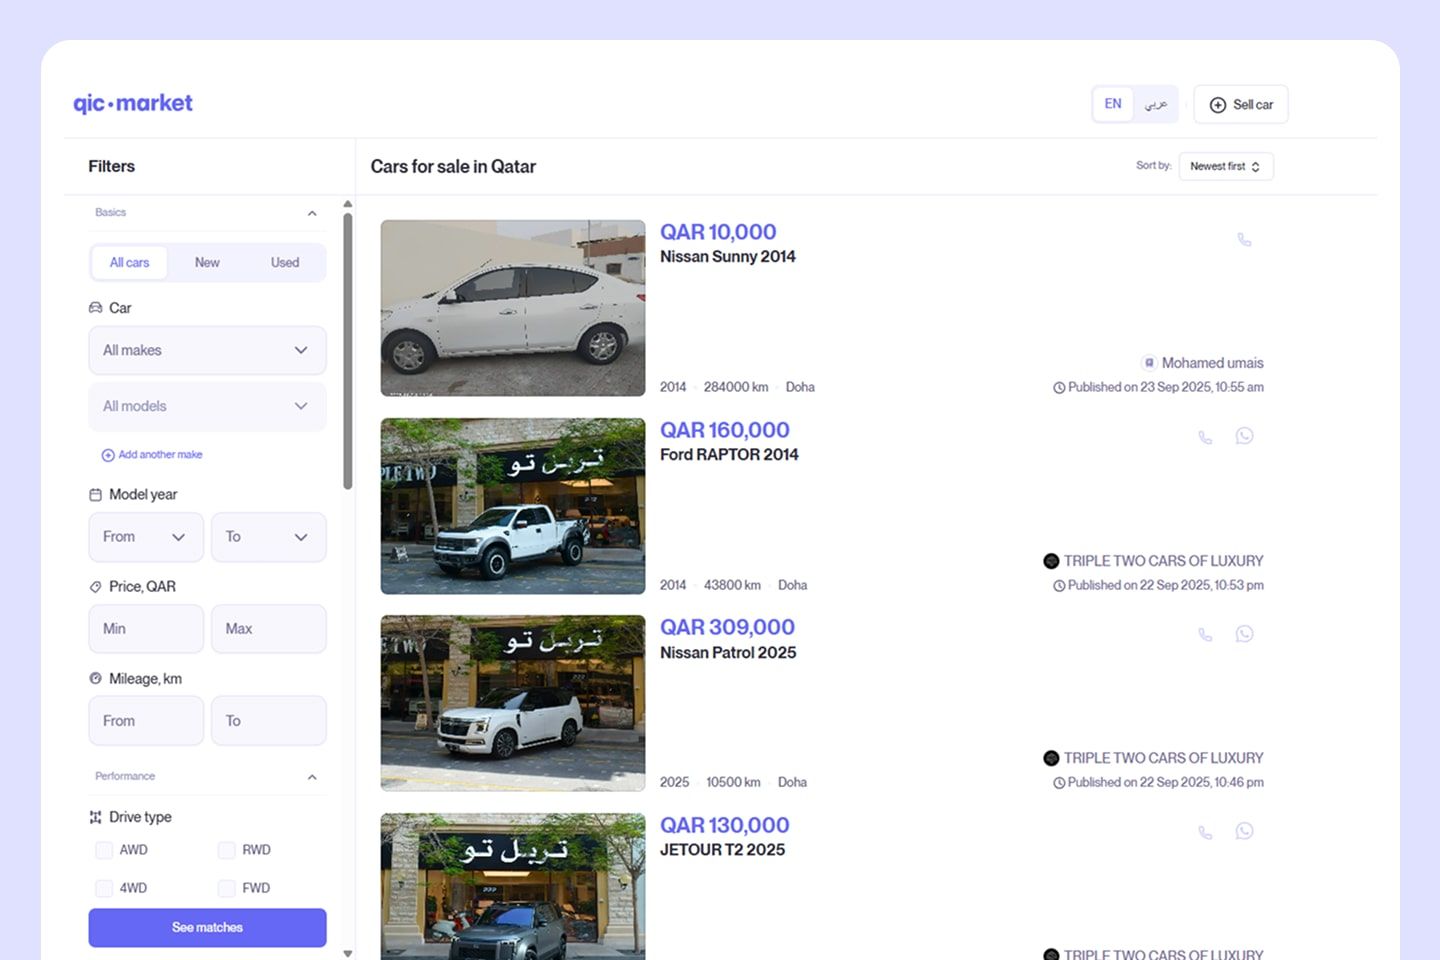
Task: Check the FWD drive type option
Action: pos(227,887)
